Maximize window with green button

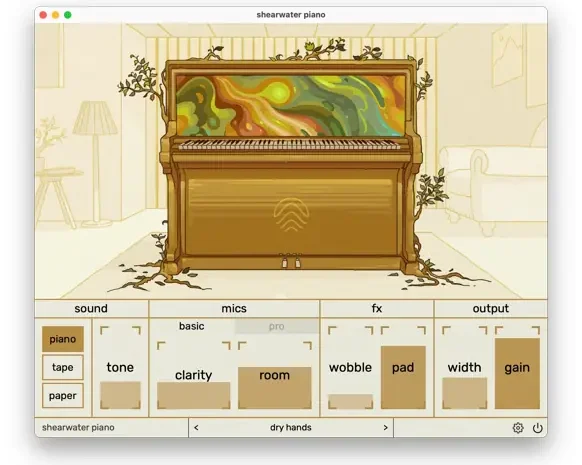point(68,15)
